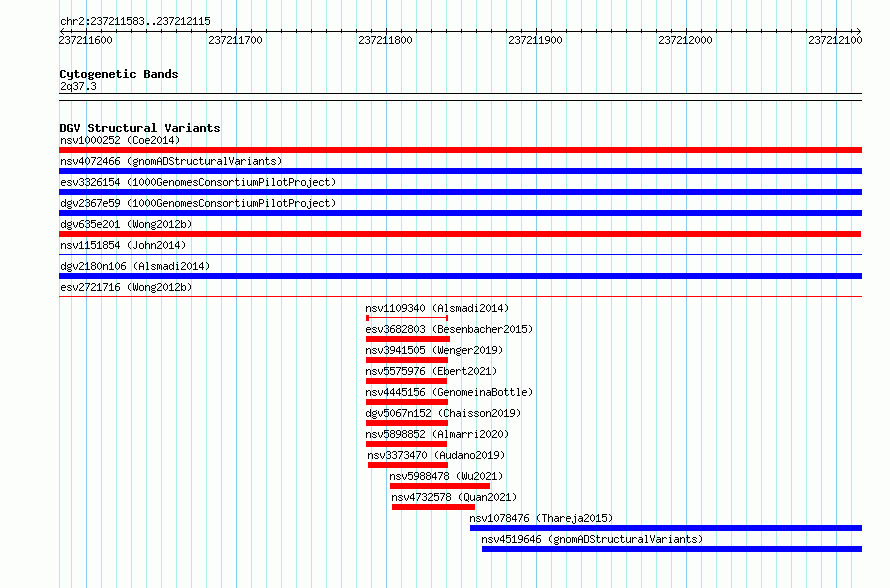Click the blue bar under dgv2180n106

[x=460, y=276]
